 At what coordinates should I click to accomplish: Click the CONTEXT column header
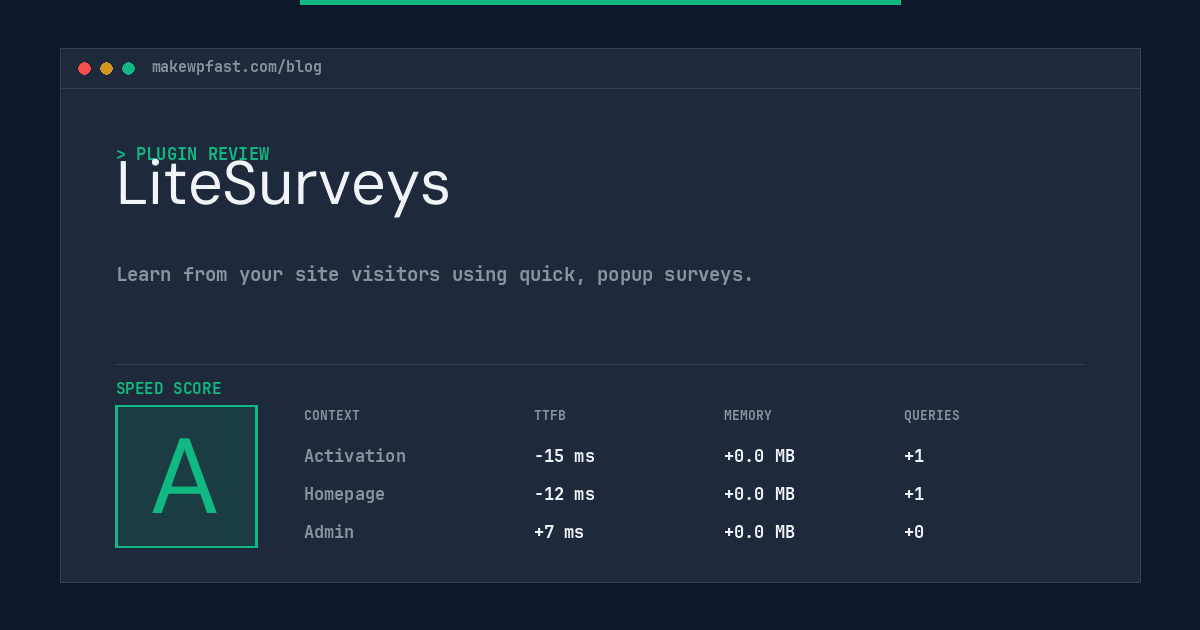[x=332, y=415]
